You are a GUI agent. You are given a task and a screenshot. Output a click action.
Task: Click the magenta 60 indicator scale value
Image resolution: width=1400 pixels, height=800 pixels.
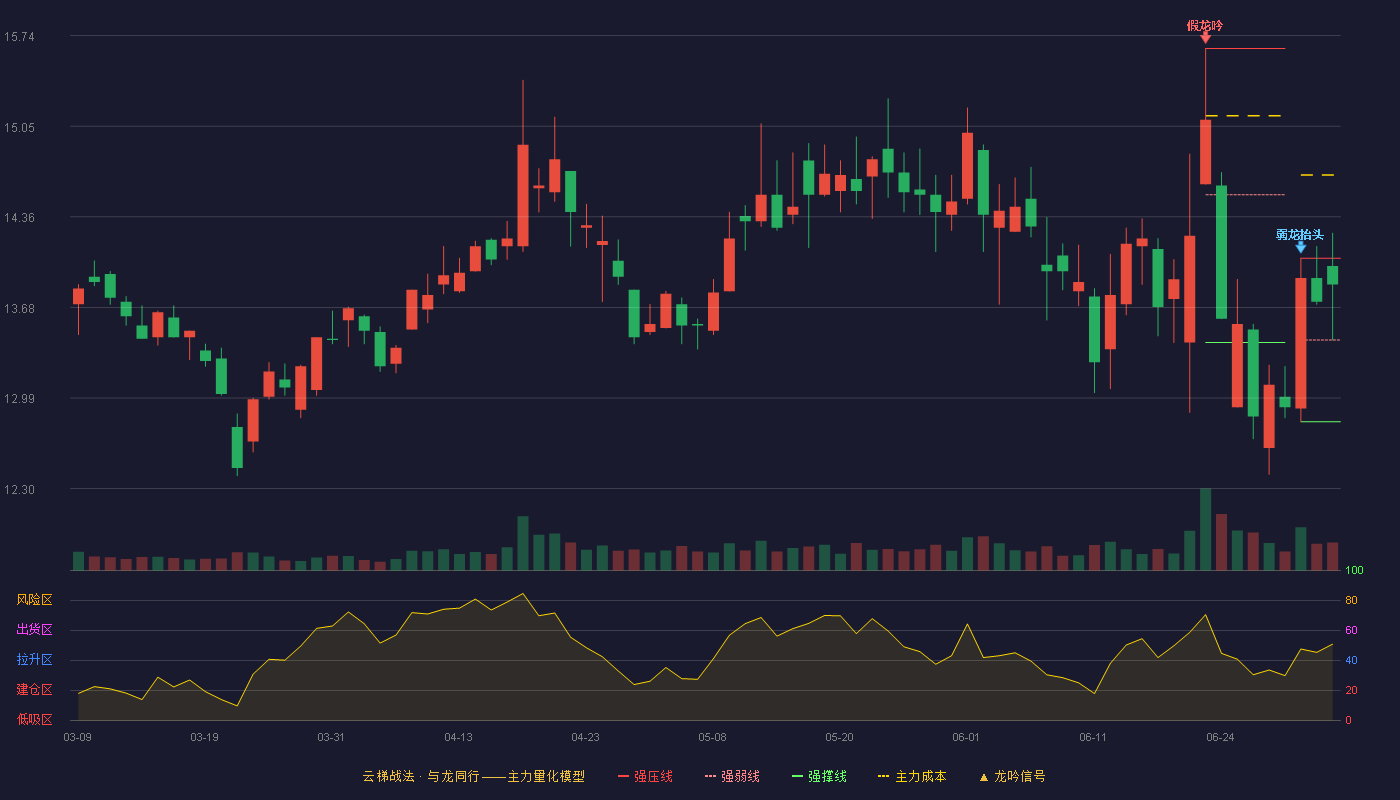(1351, 631)
